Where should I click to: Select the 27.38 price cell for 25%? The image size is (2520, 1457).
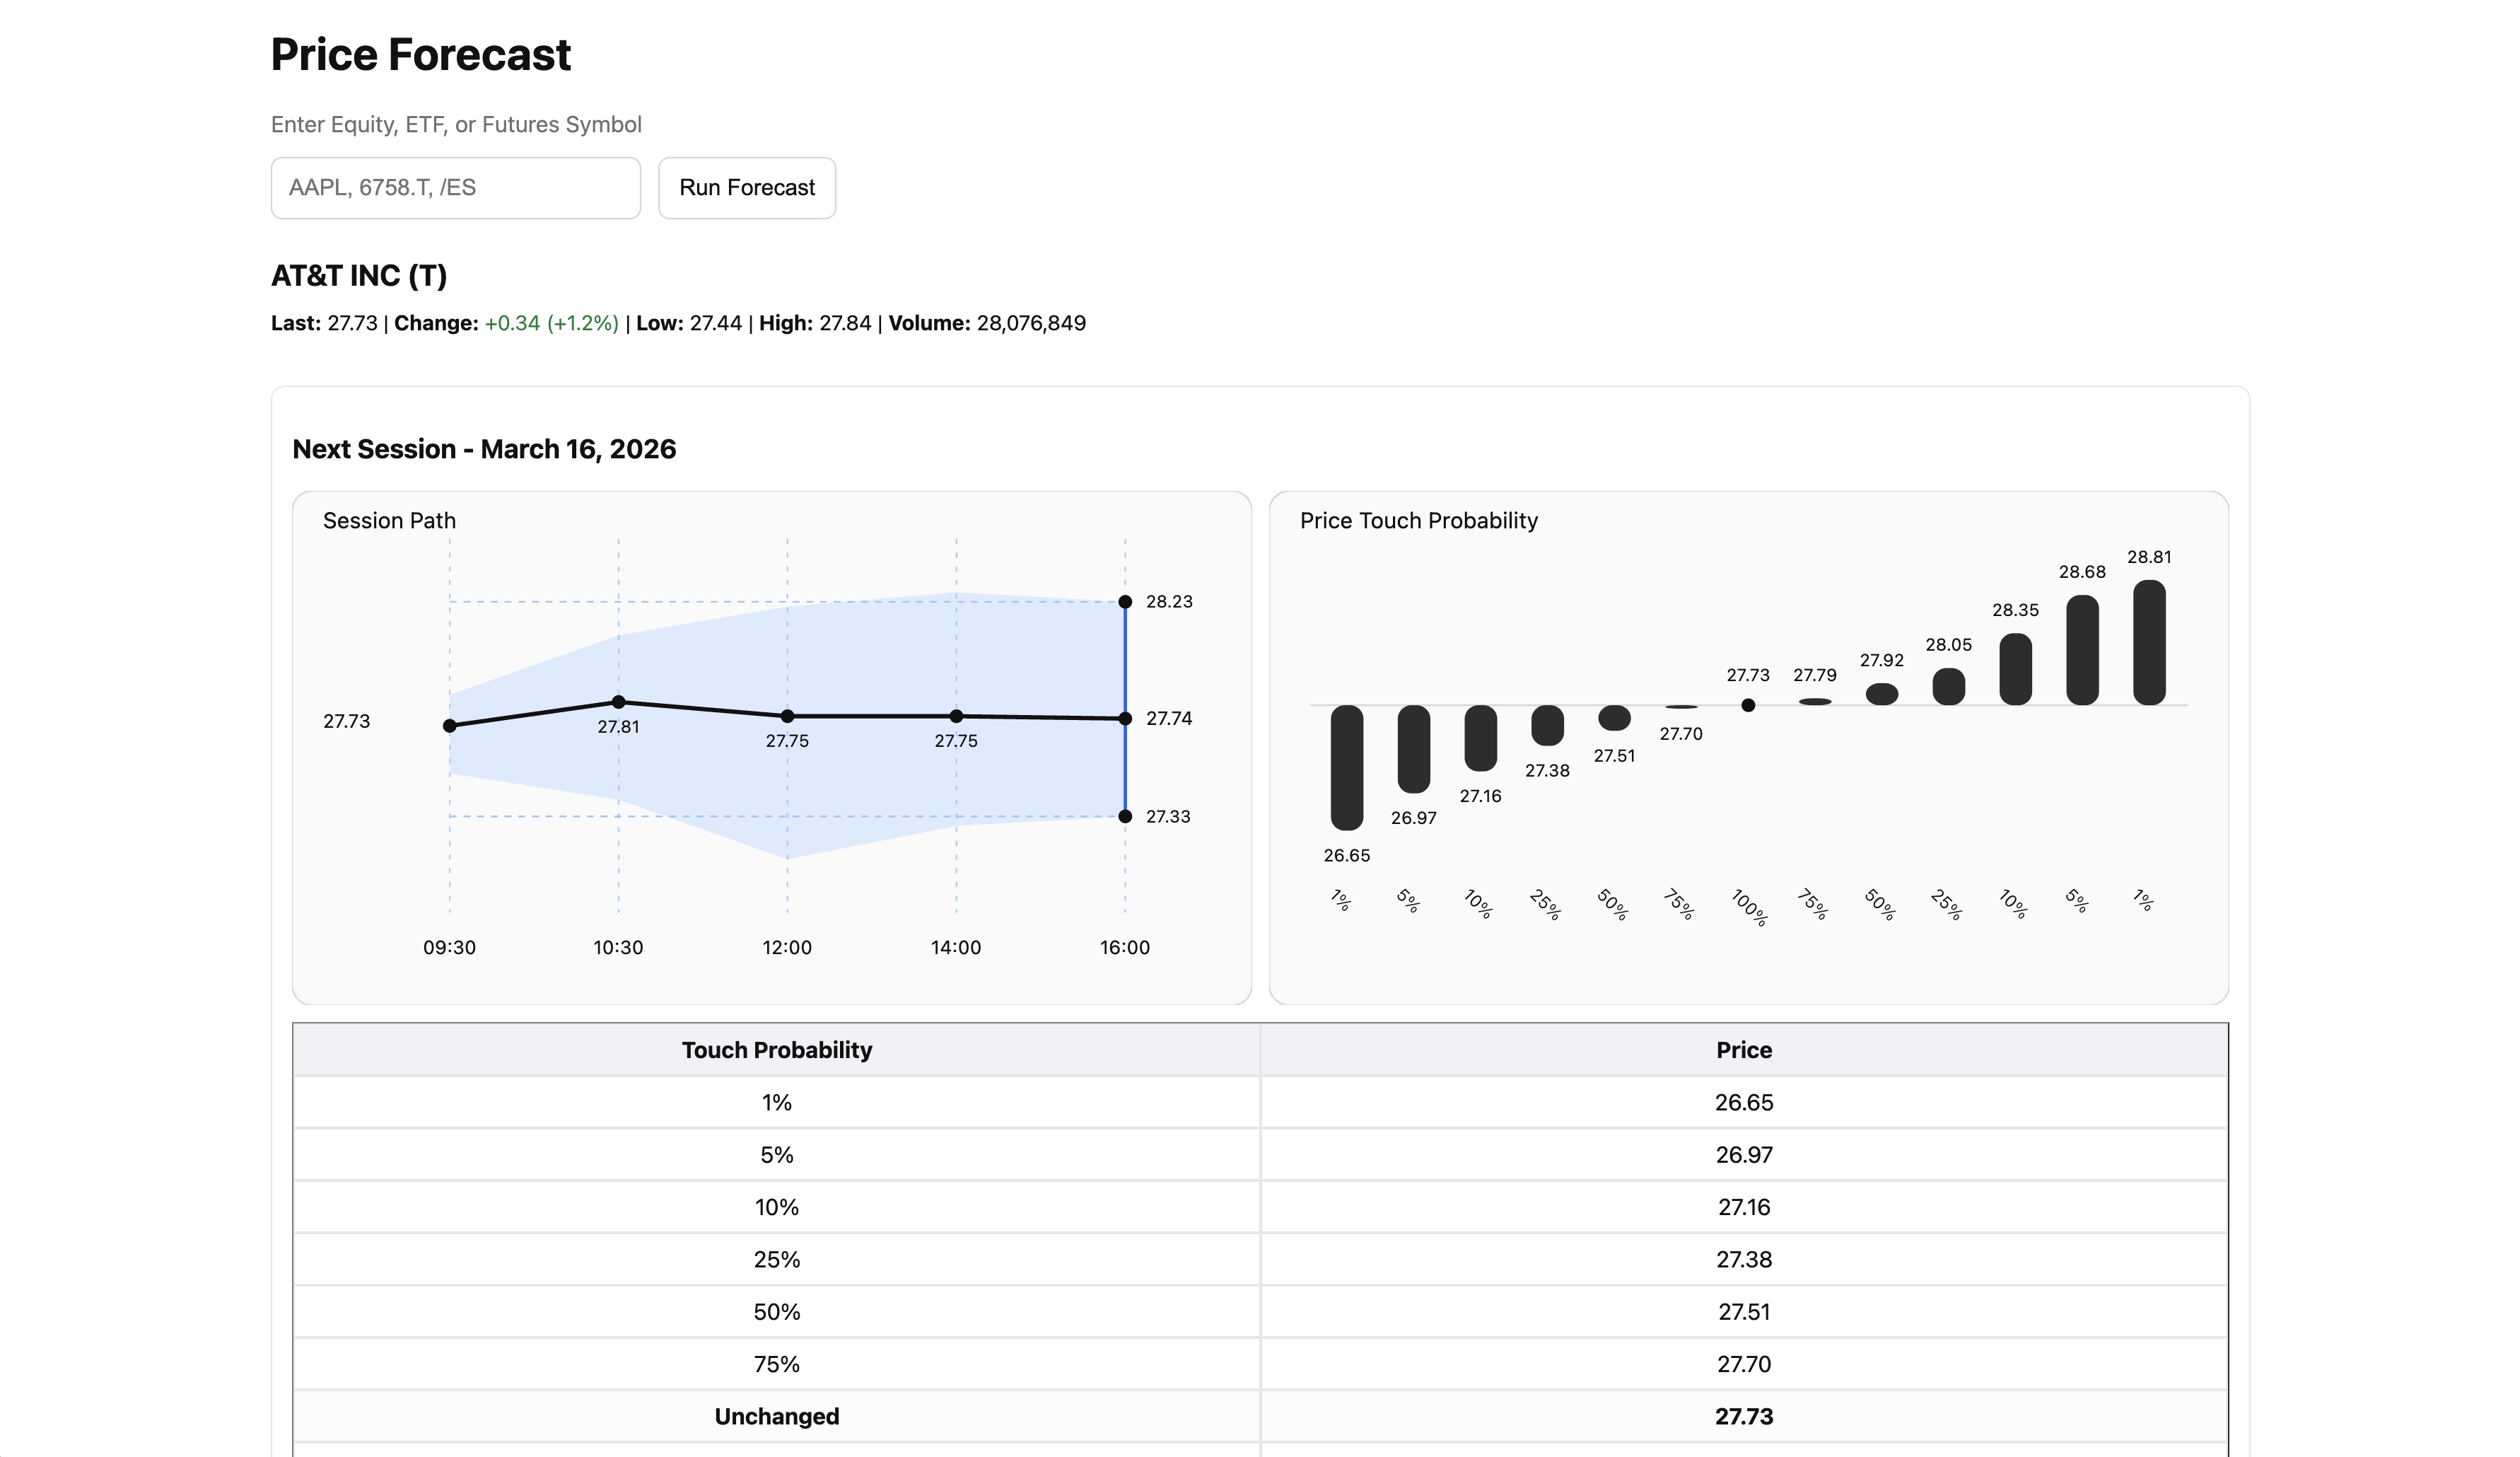point(1744,1259)
